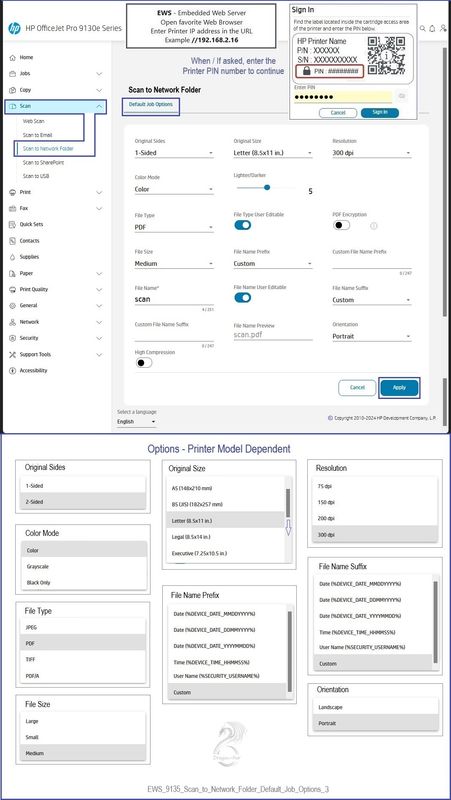Open Supplies via its droplet icon

(x=13, y=257)
